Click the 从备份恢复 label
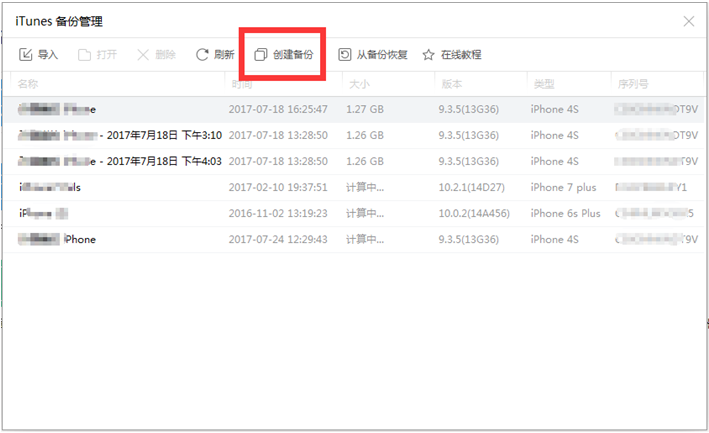Image resolution: width=709 pixels, height=433 pixels. coord(382,55)
